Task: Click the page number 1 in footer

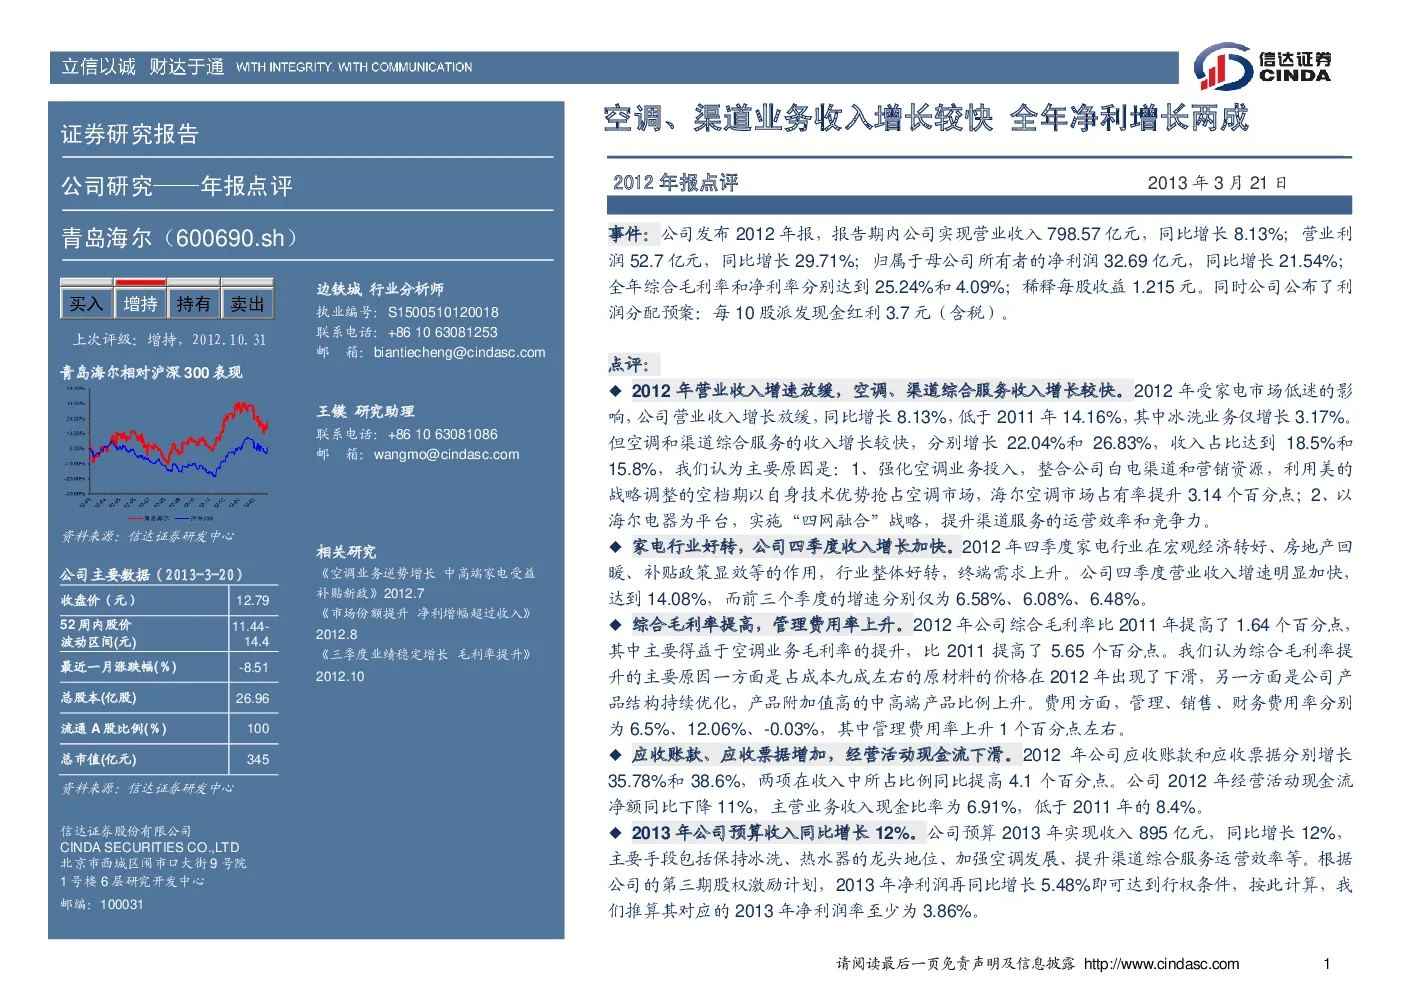Action: click(x=1327, y=964)
